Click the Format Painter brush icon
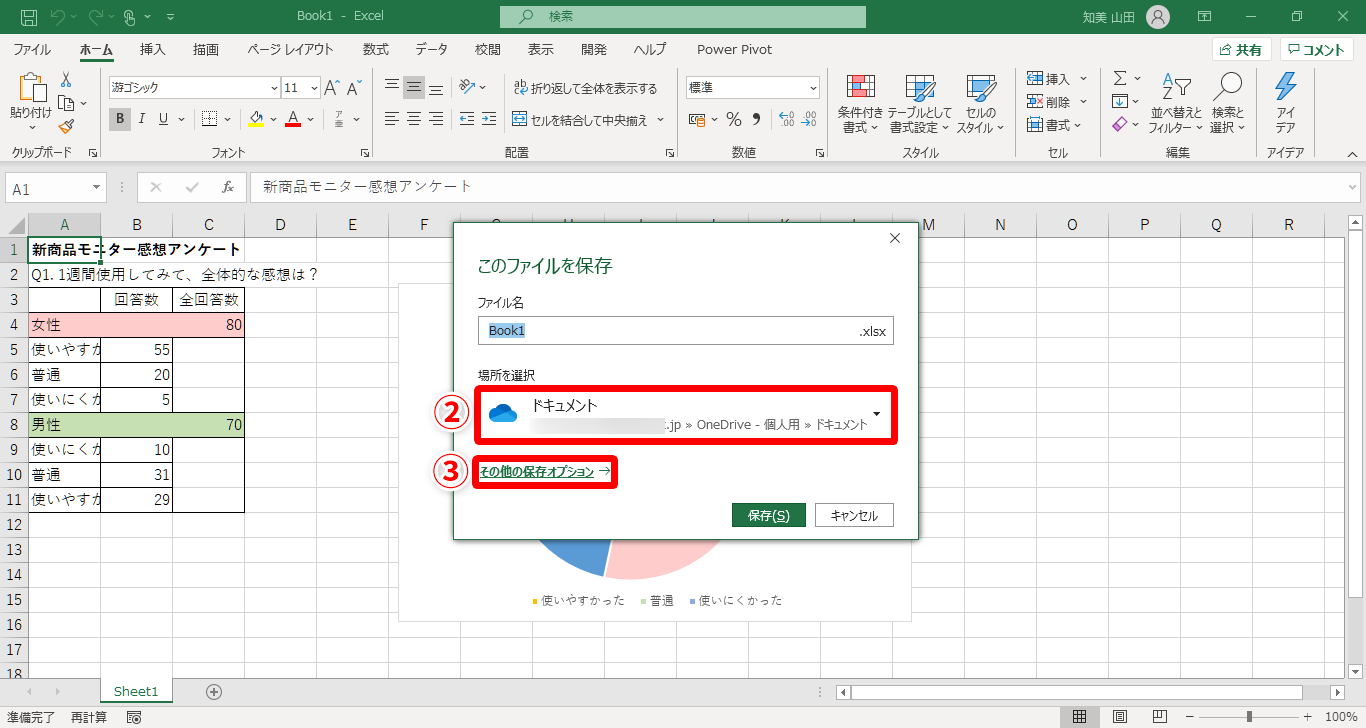Screen dimensions: 1366x728 66,126
